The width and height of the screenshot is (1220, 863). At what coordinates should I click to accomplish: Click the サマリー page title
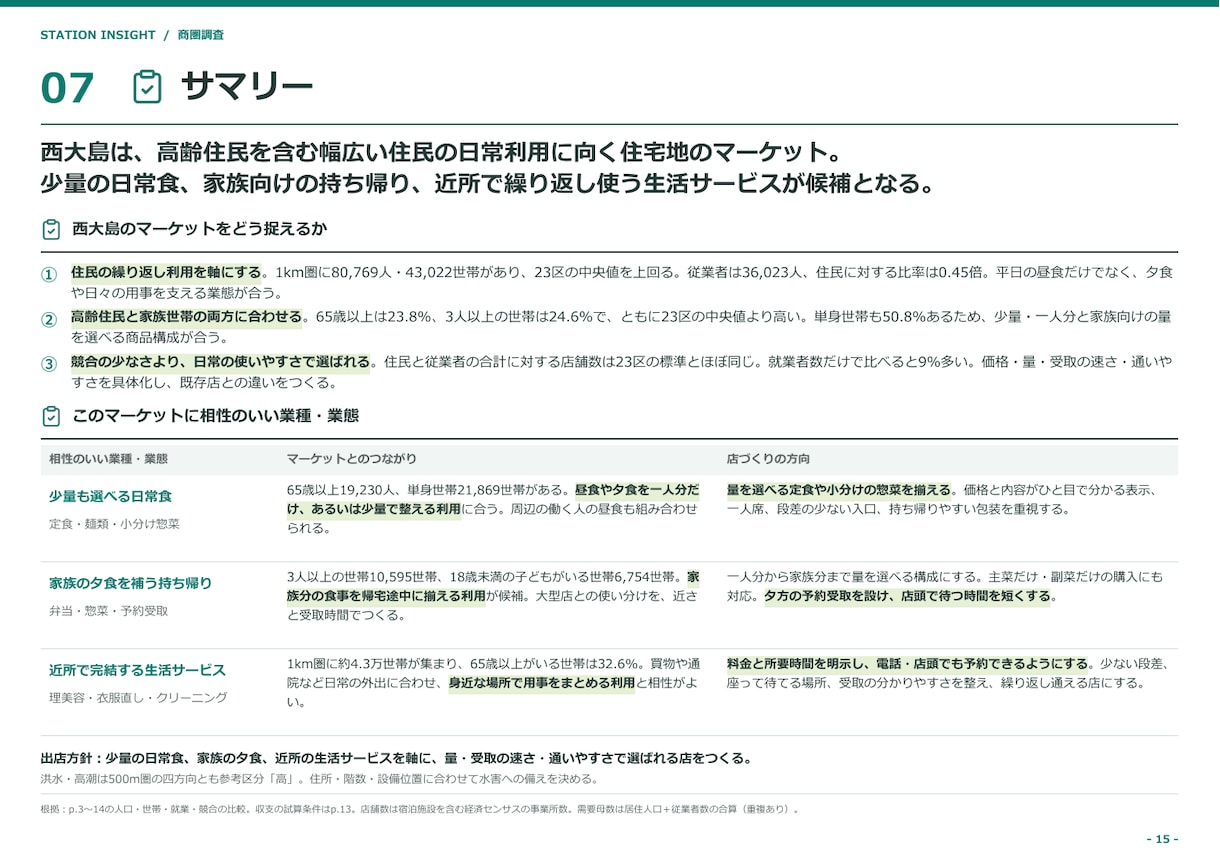[x=246, y=87]
